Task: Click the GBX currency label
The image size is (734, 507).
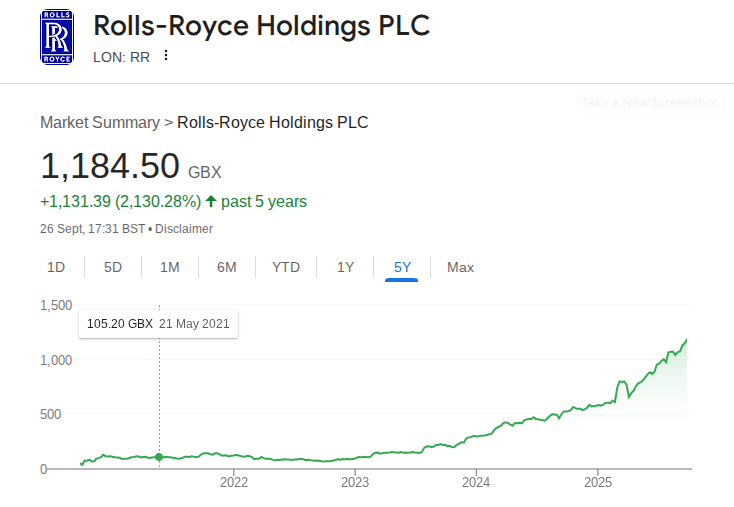Action: point(205,172)
